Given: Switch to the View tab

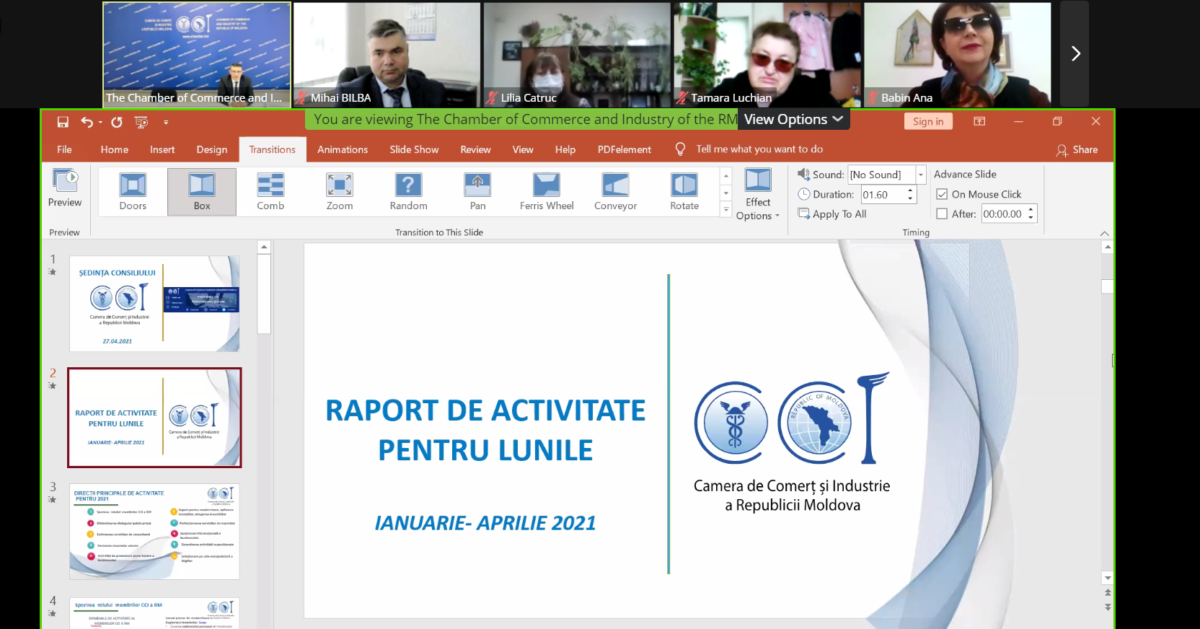Looking at the screenshot, I should pos(523,149).
